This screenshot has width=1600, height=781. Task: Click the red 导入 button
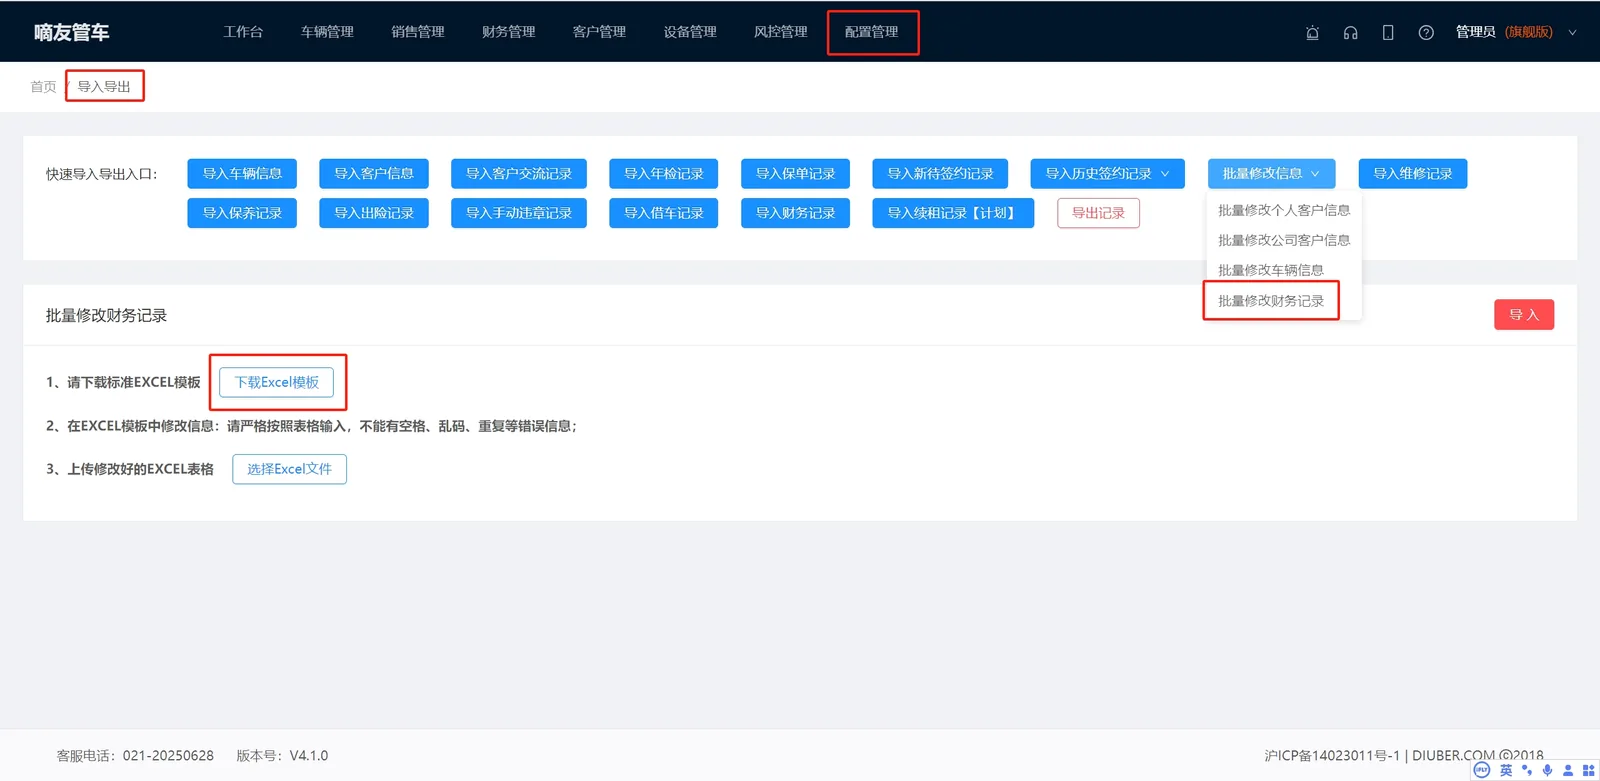pyautogui.click(x=1524, y=315)
